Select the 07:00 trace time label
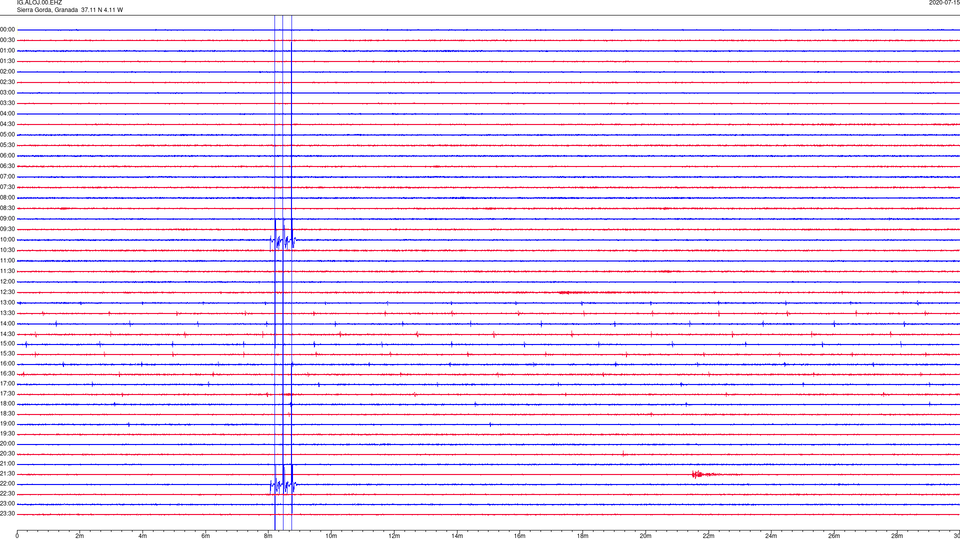The height and width of the screenshot is (540, 960). [x=8, y=177]
